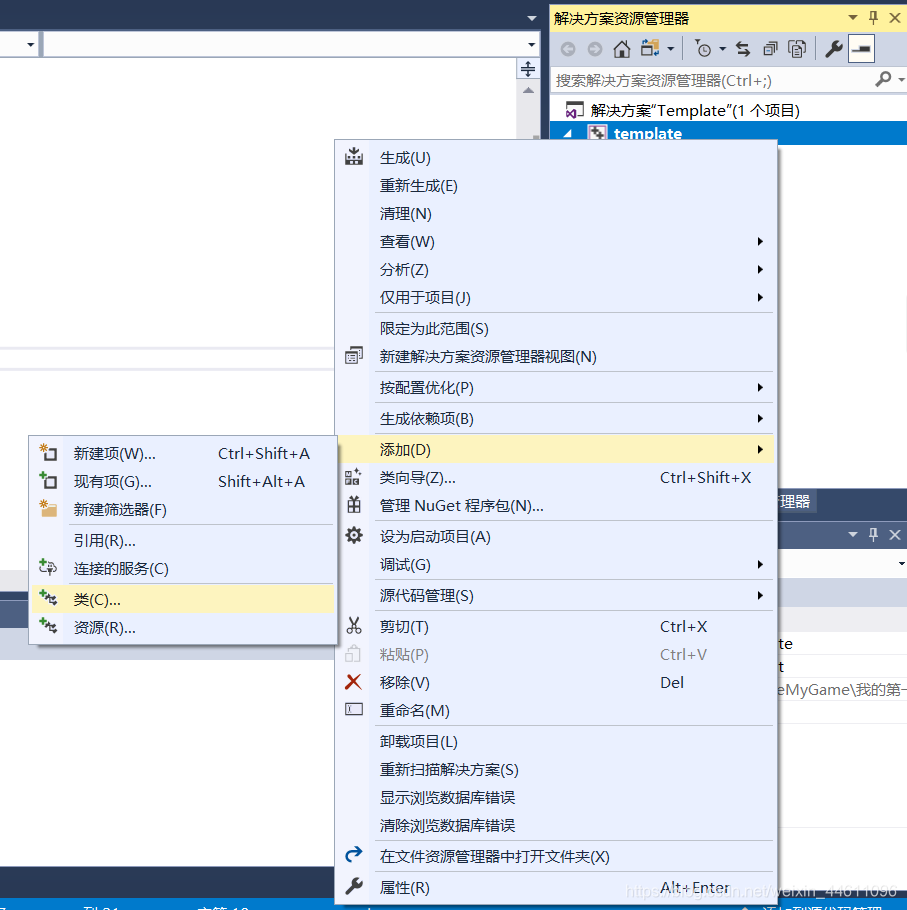907x910 pixels.
Task: Open lower Properties panel window options arrow
Action: click(x=853, y=535)
